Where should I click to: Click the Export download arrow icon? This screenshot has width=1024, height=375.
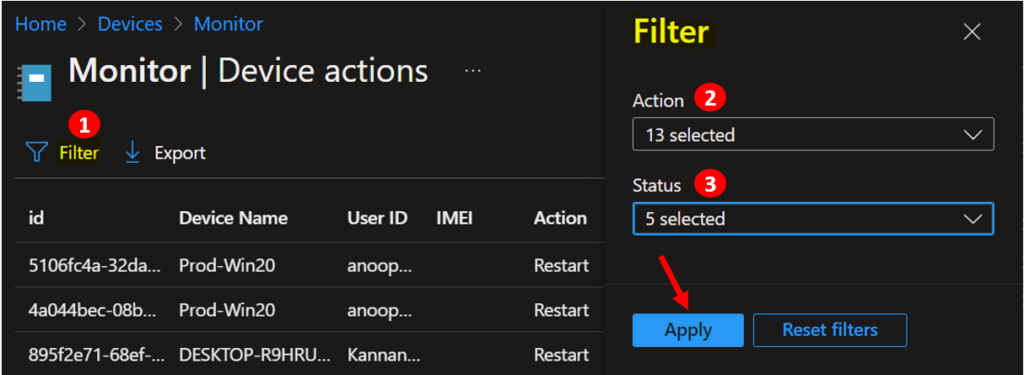click(x=133, y=152)
